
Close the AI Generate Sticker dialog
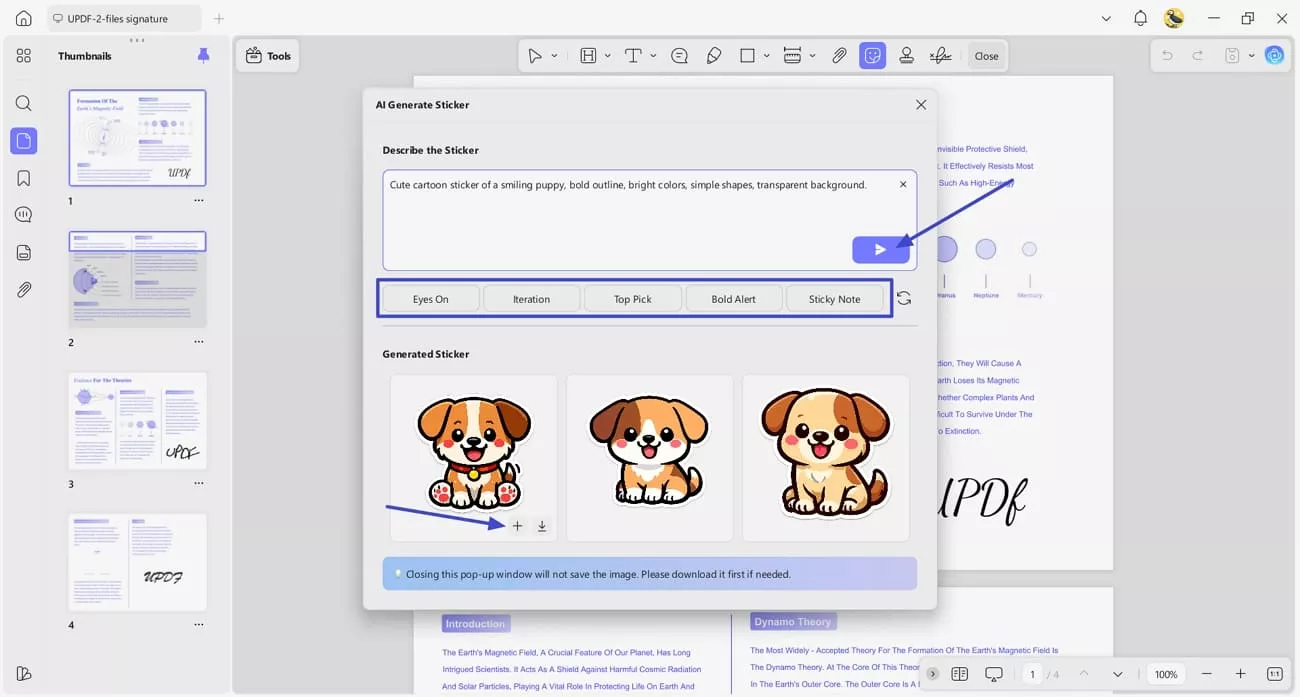[921, 104]
